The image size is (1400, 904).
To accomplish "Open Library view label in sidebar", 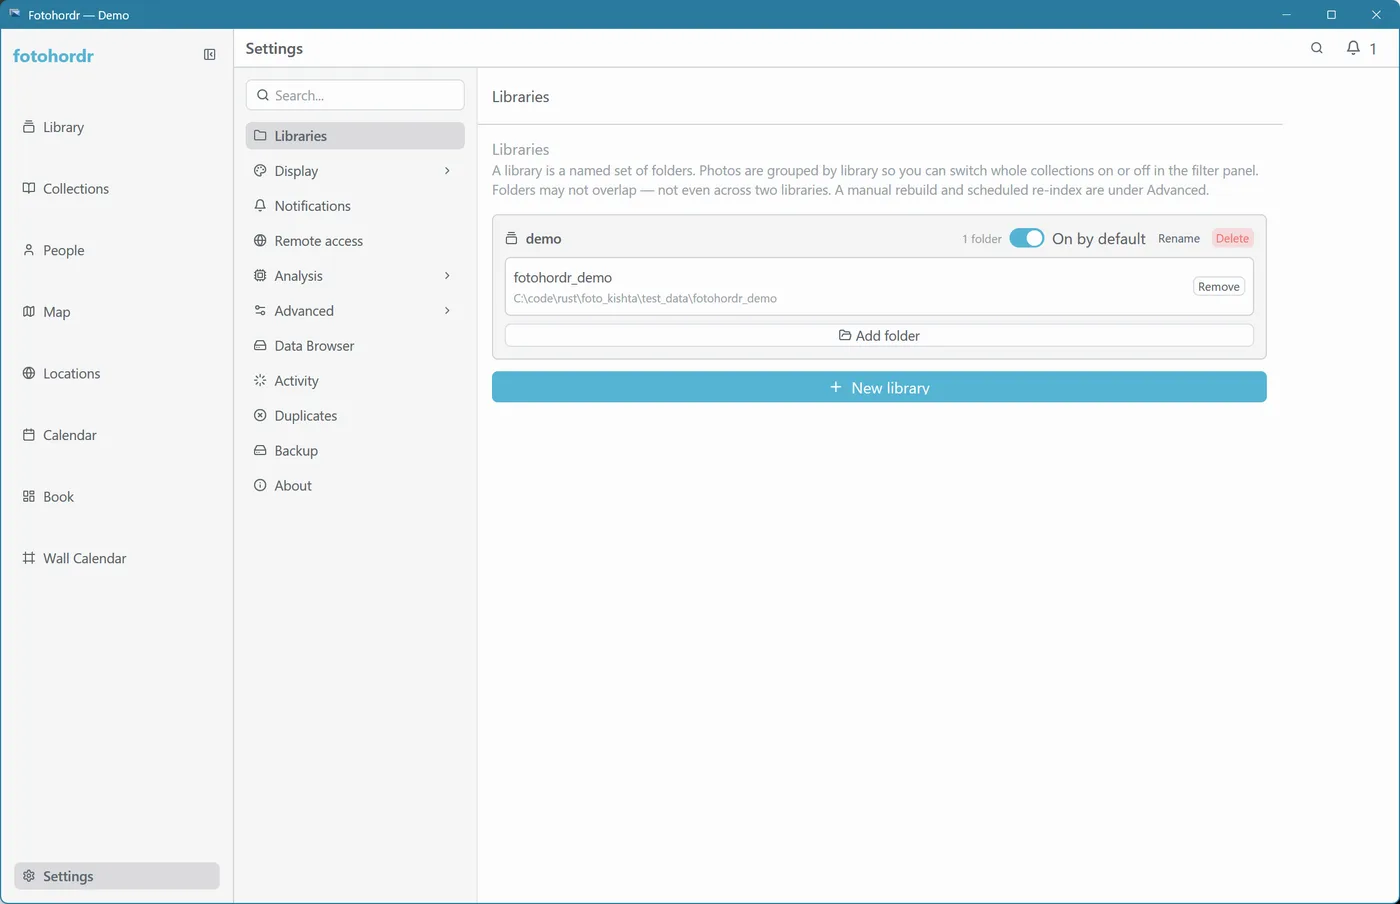I will pyautogui.click(x=63, y=127).
